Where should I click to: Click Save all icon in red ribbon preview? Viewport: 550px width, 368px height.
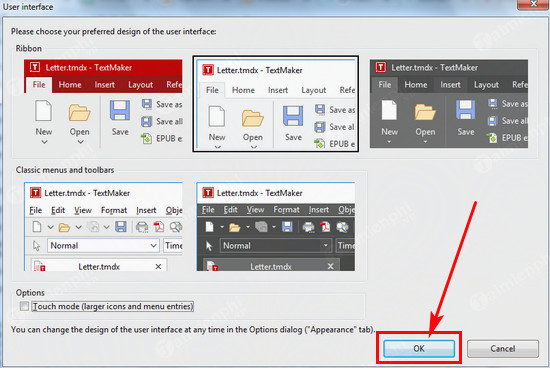(x=147, y=121)
